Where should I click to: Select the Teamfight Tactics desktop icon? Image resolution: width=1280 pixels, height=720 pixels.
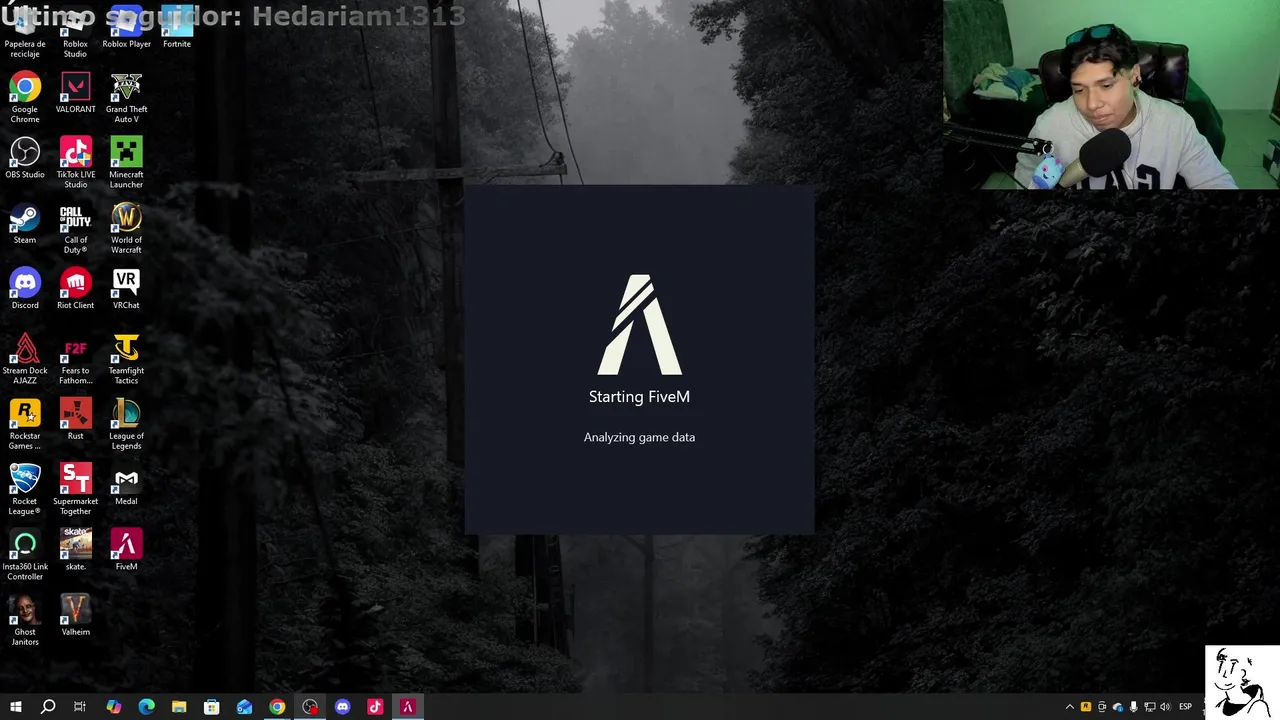126,358
